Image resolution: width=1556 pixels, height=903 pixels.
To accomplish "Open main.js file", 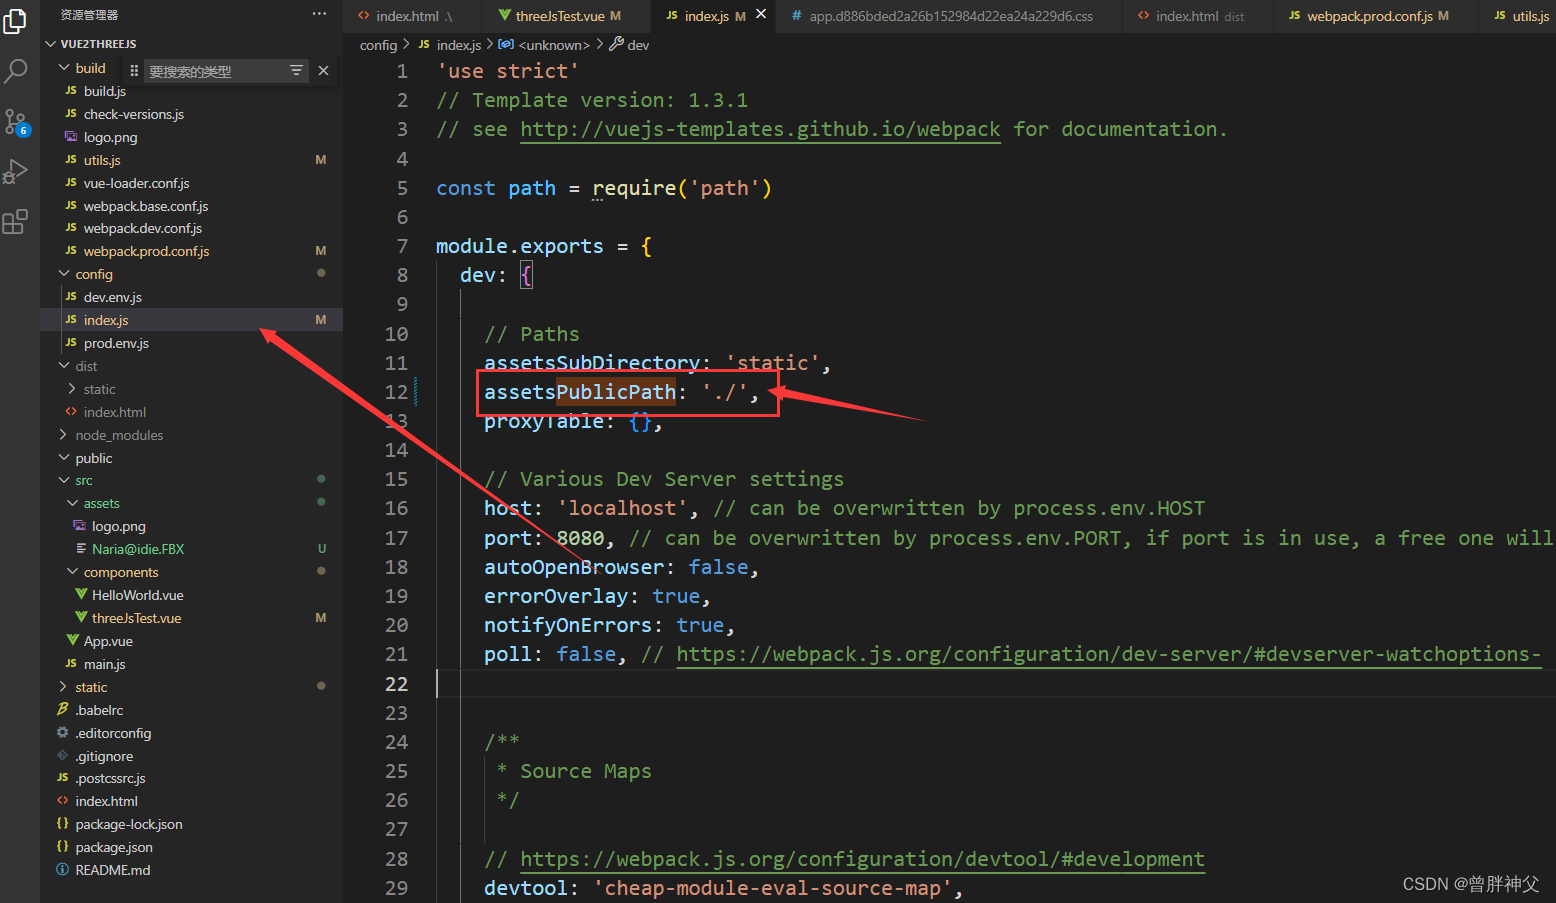I will (104, 664).
